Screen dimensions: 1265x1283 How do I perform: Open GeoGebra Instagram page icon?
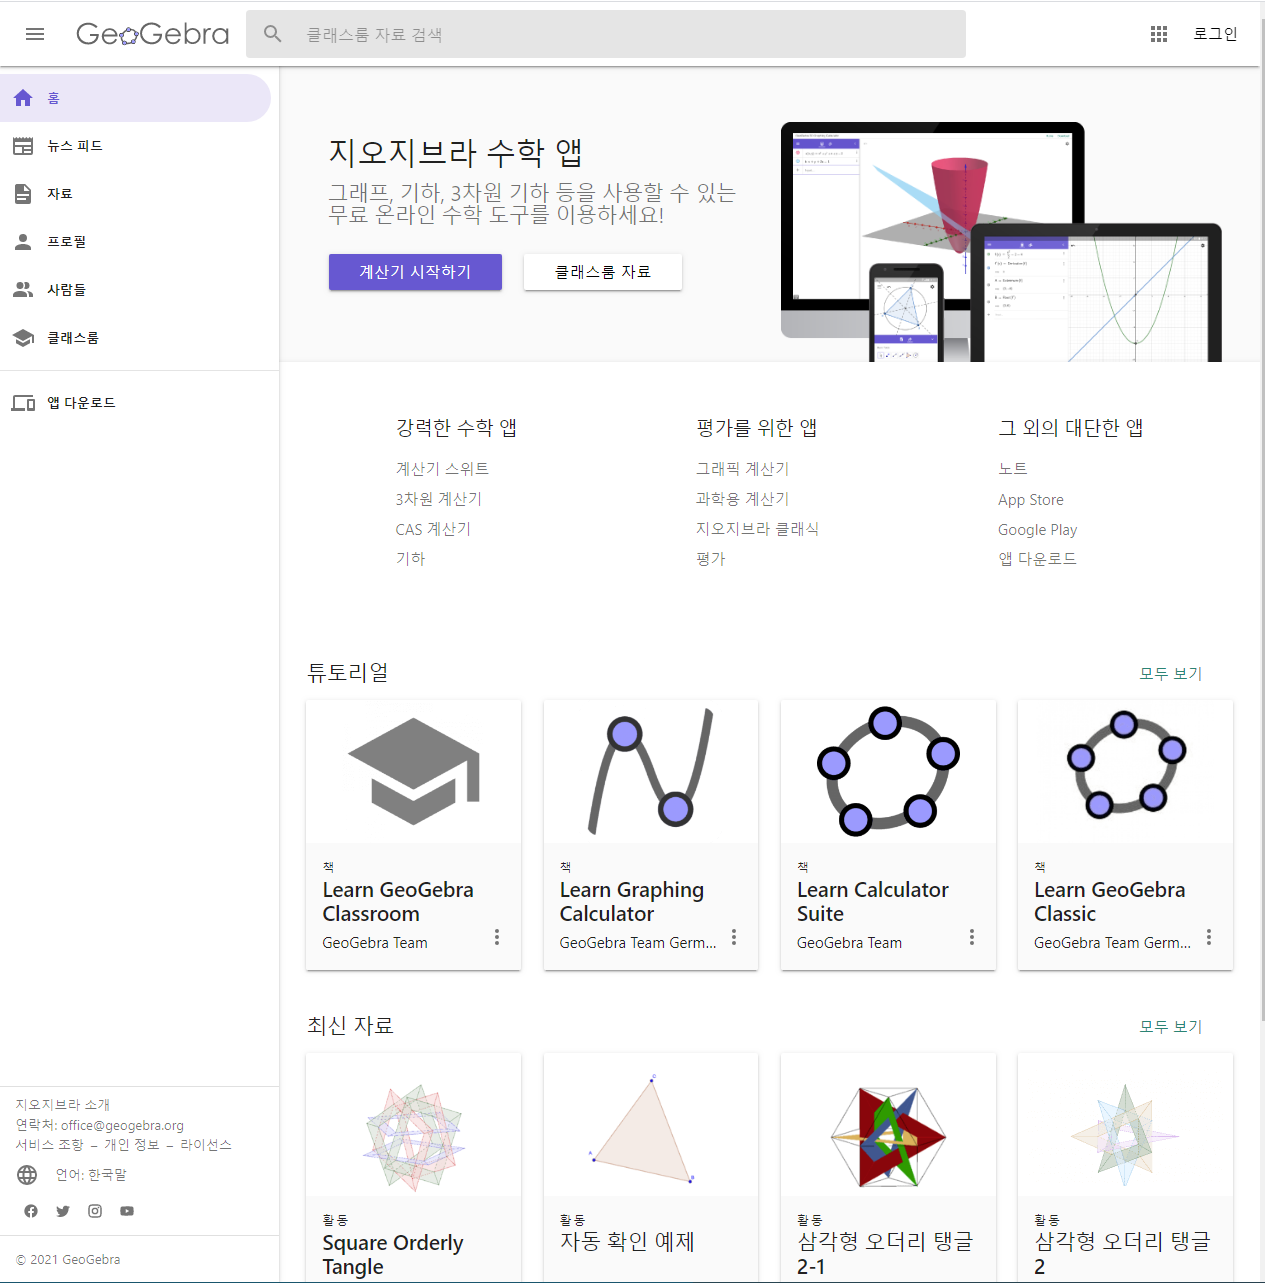(x=95, y=1211)
